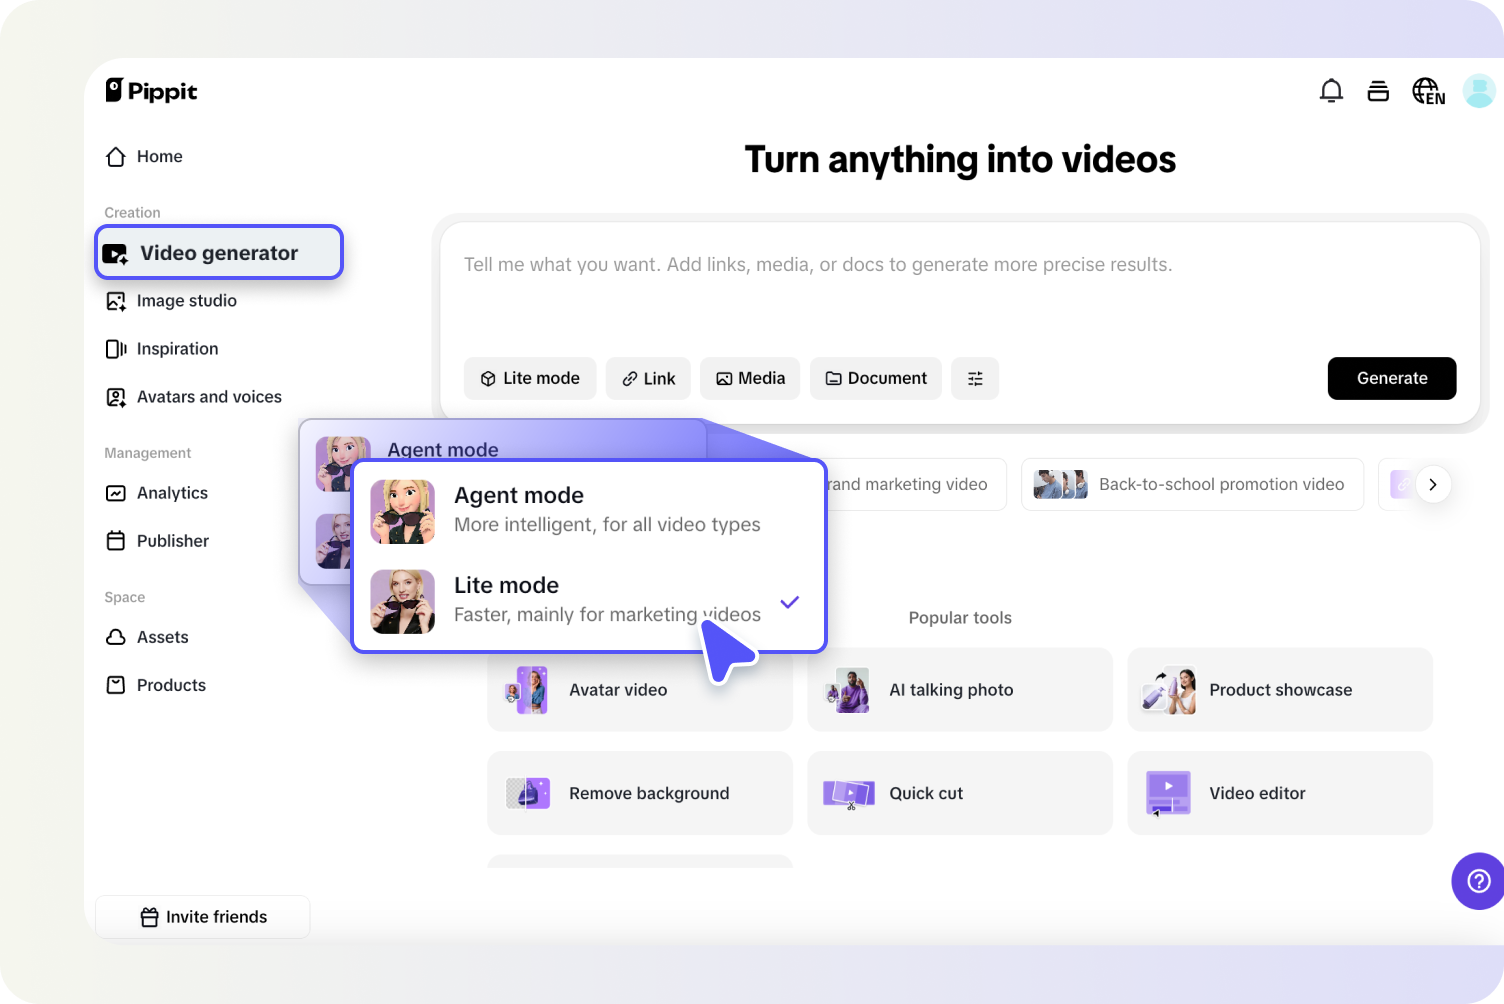Click the Video editor thumbnail icon

tap(1168, 793)
